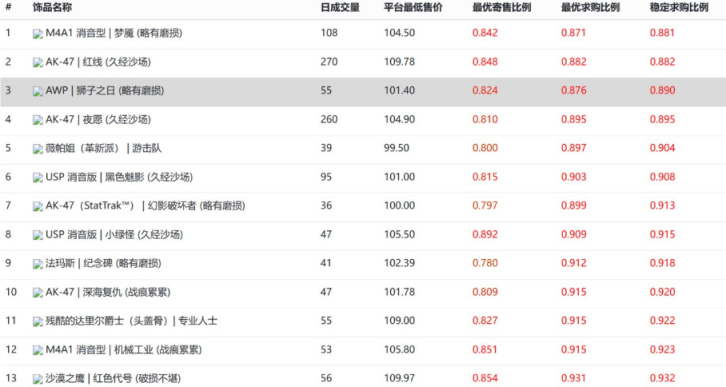Sort by 最优求购比例 column header
Viewport: 726px width, 387px height.
tap(590, 7)
